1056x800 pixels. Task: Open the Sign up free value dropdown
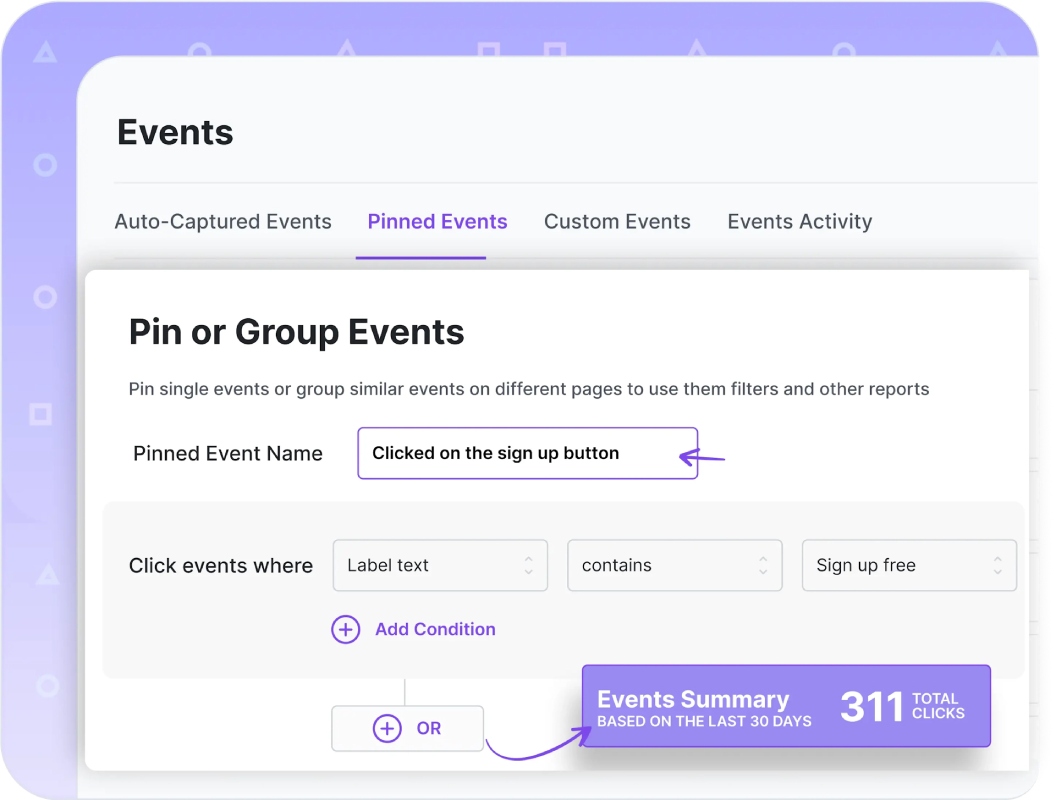point(909,565)
